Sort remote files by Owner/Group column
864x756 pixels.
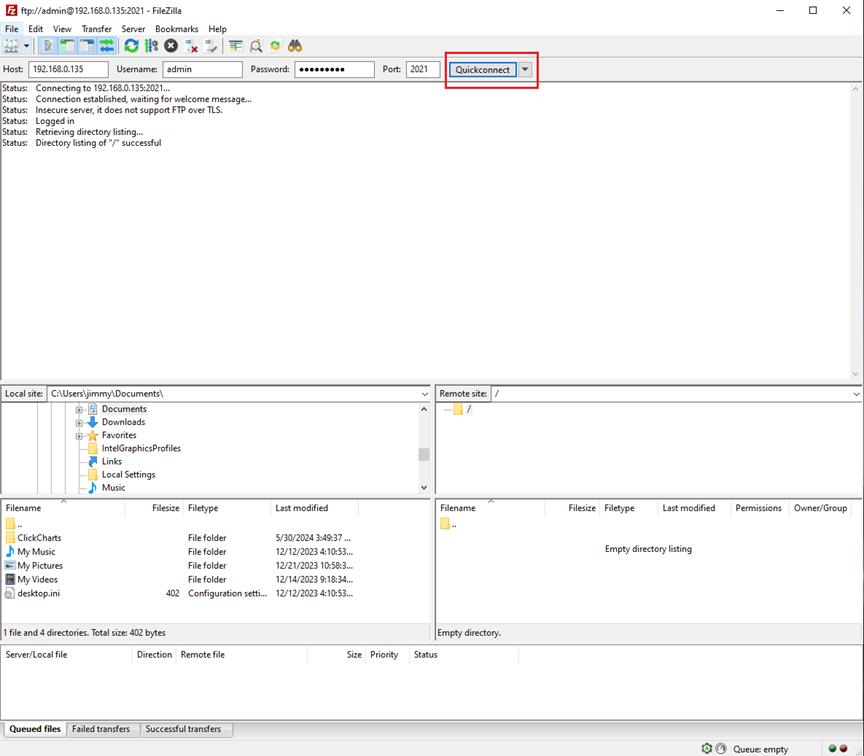820,508
